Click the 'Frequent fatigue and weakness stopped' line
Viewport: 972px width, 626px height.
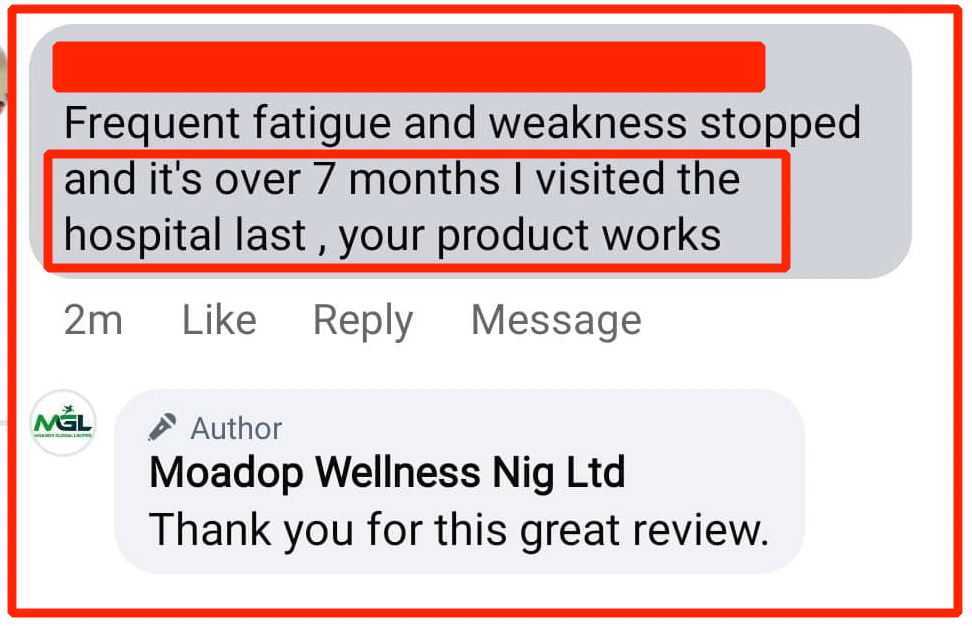point(462,124)
